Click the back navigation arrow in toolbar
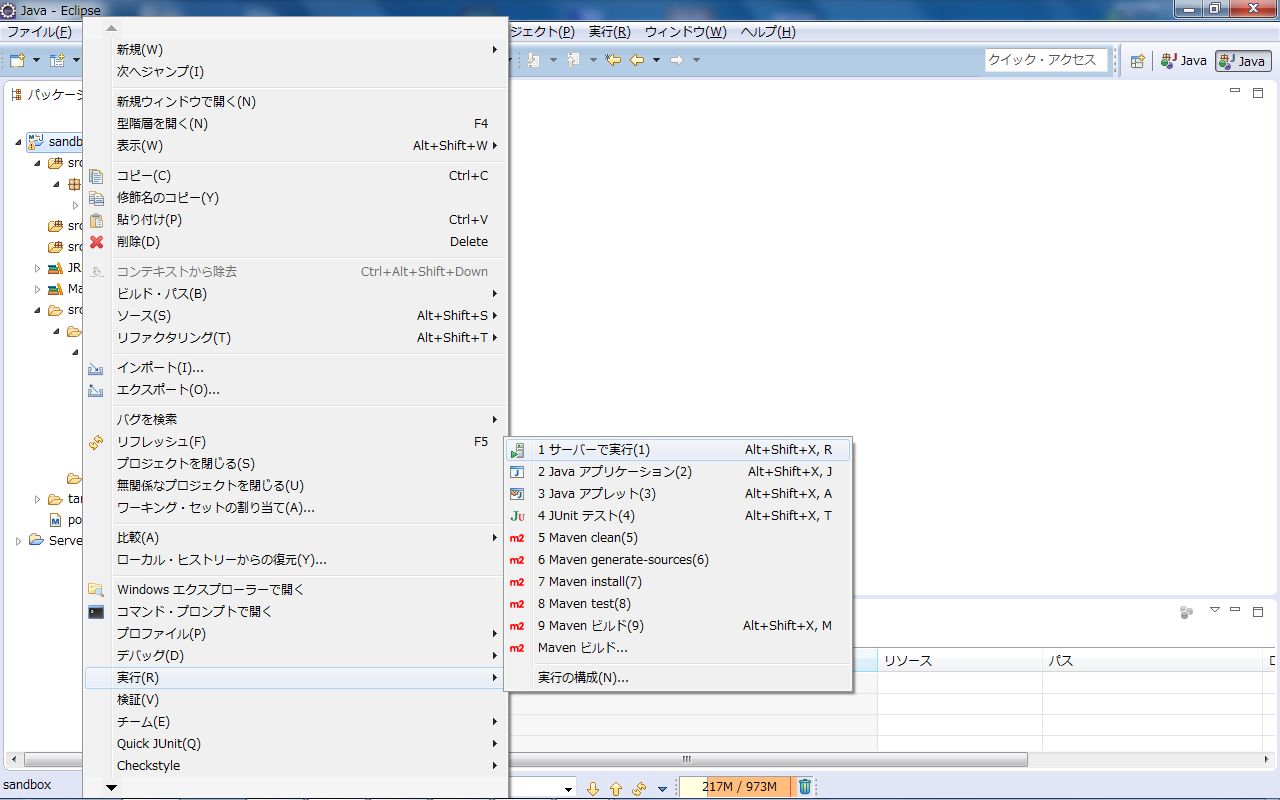 point(637,60)
